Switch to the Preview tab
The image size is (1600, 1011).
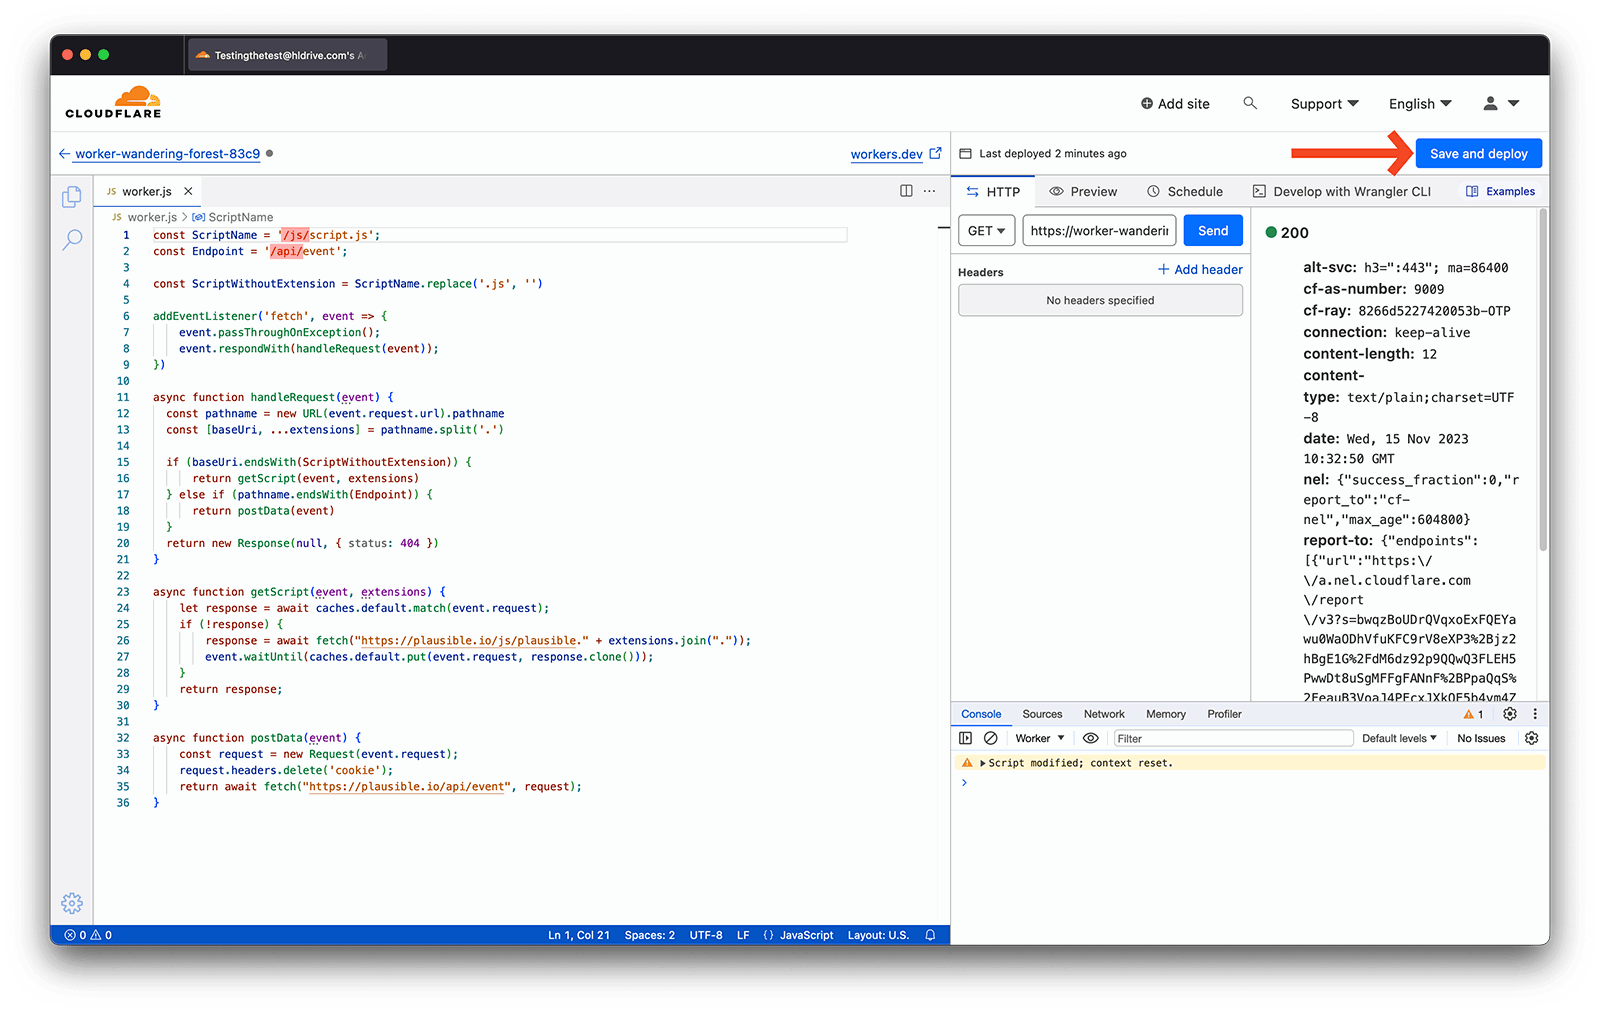pyautogui.click(x=1083, y=191)
